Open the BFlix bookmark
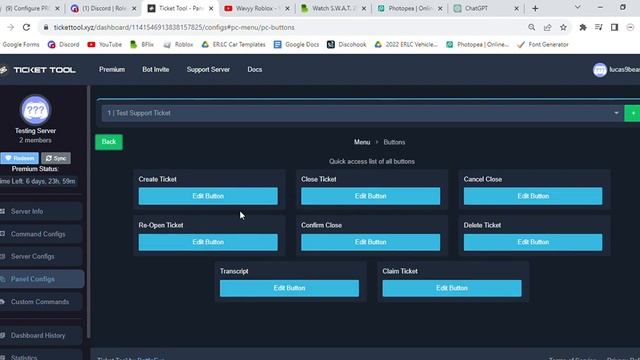Viewport: 640px width, 360px height. click(x=142, y=44)
